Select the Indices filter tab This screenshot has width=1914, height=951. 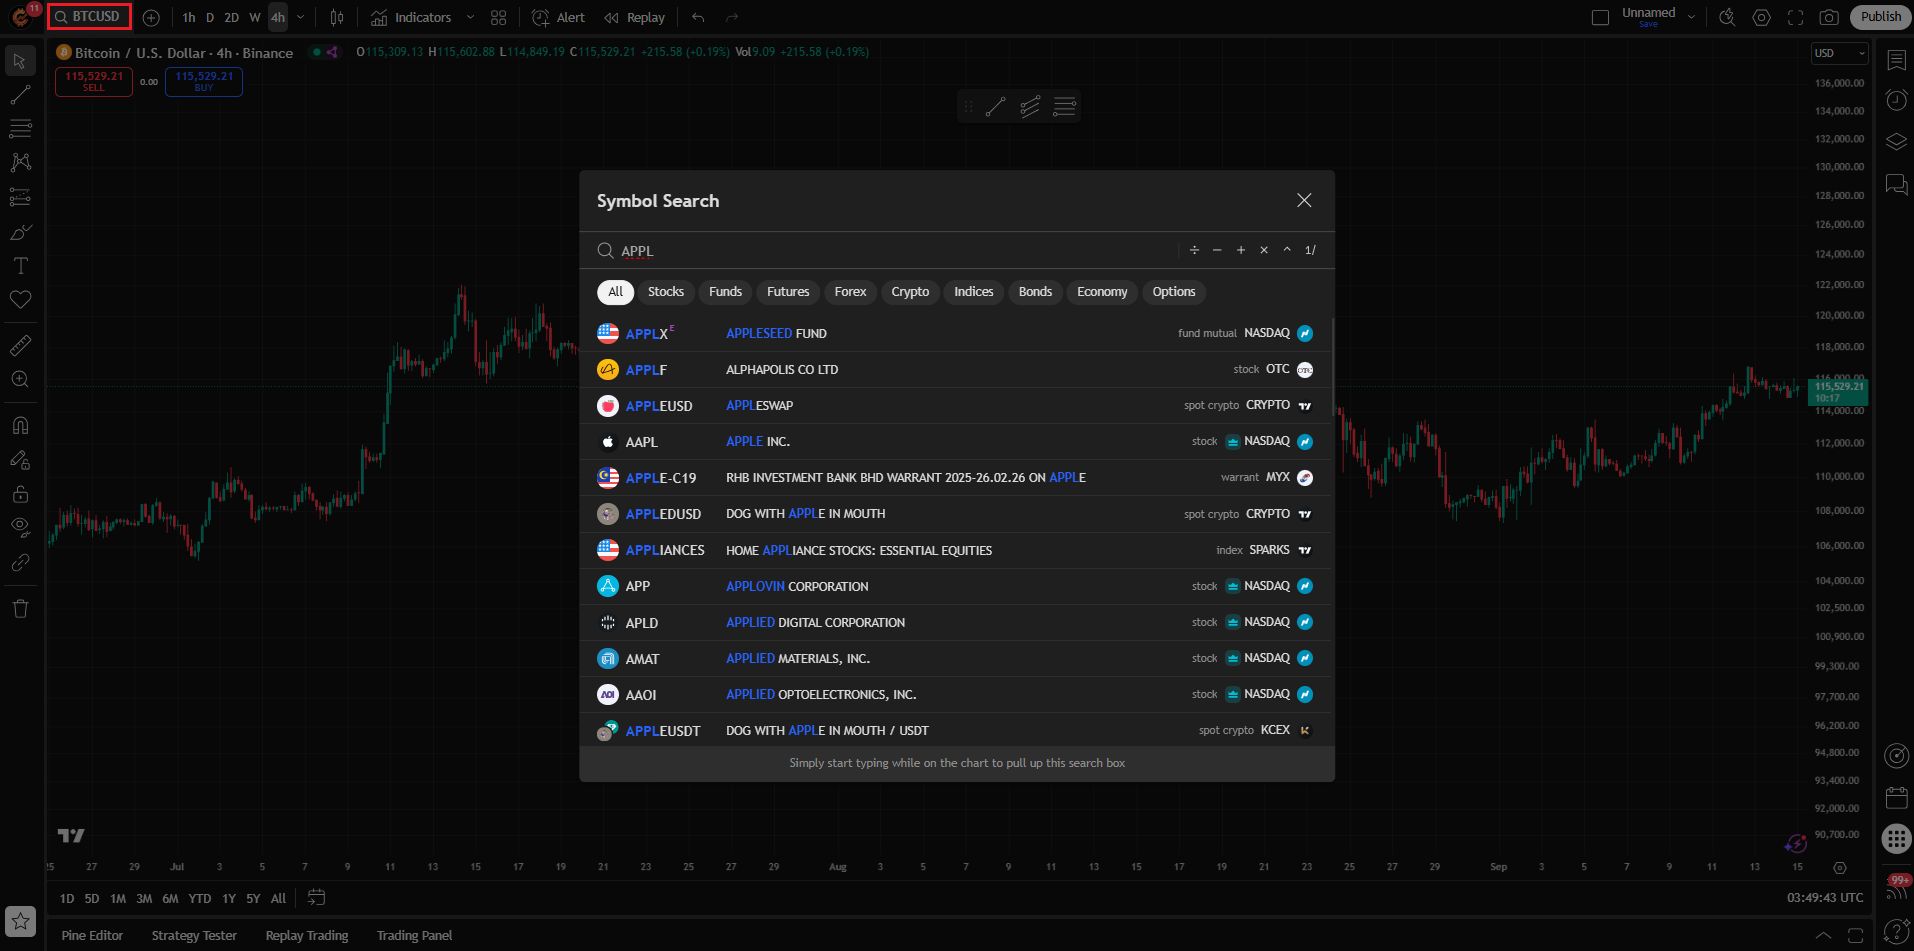[973, 292]
